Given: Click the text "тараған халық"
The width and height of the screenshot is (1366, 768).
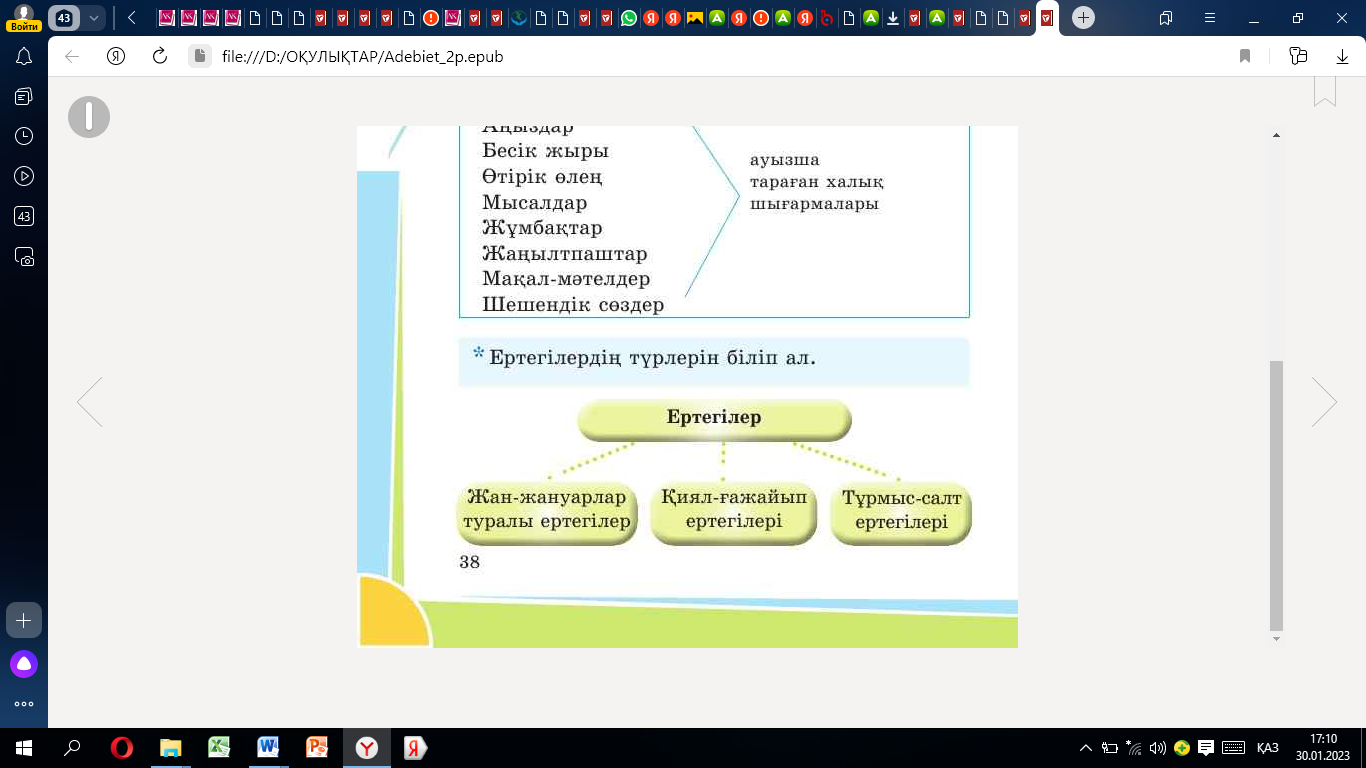Looking at the screenshot, I should 817,182.
